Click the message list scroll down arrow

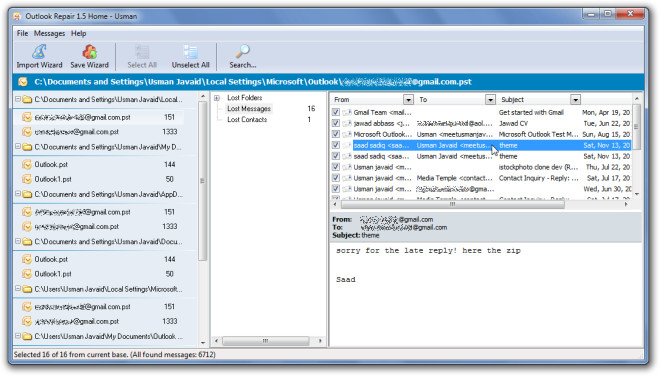point(637,194)
